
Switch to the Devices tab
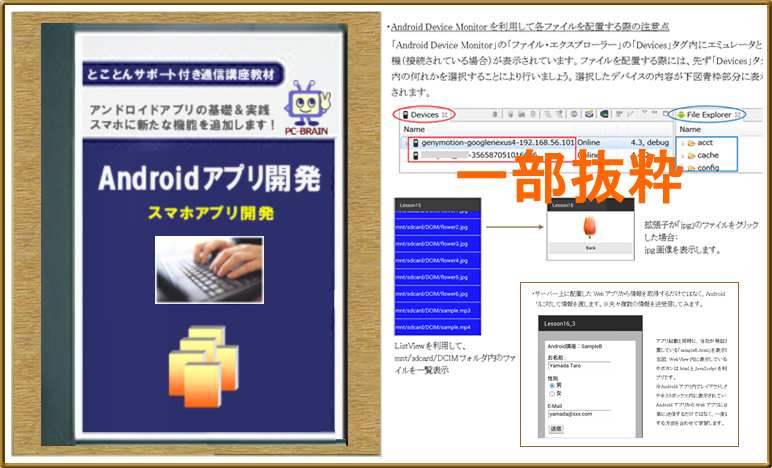(423, 115)
